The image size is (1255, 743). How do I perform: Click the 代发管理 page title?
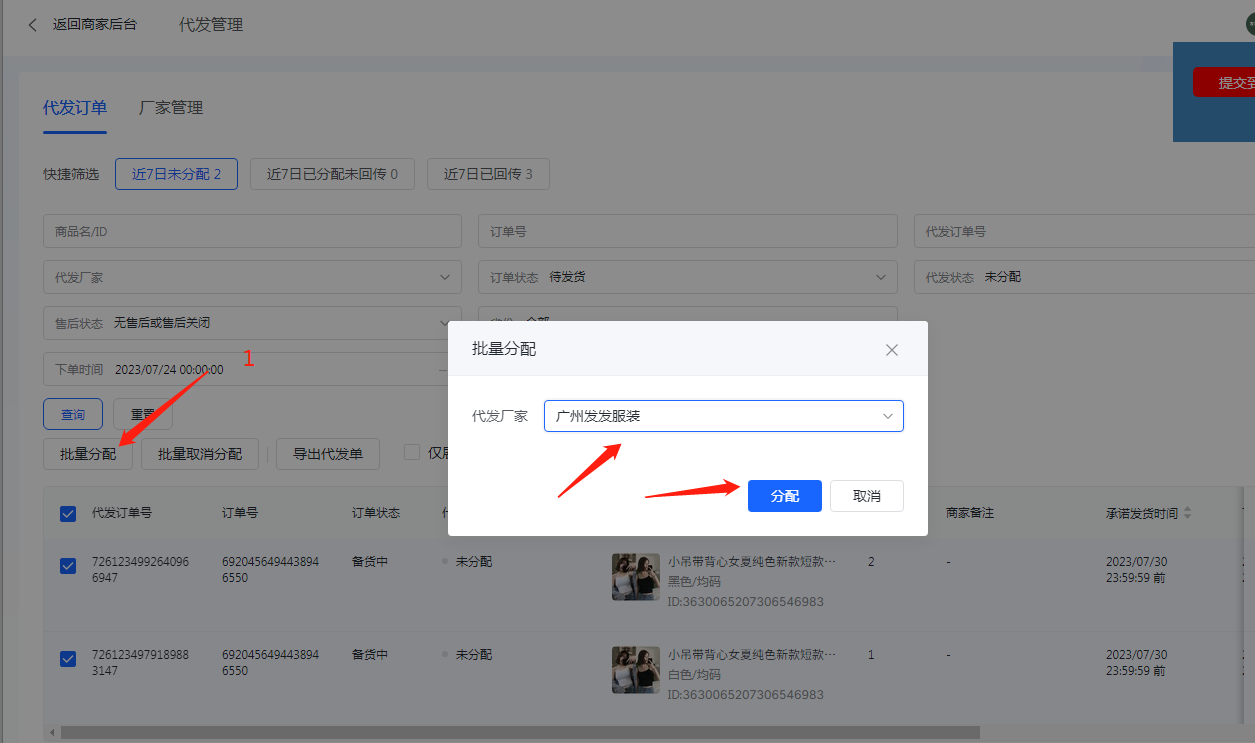pos(211,25)
